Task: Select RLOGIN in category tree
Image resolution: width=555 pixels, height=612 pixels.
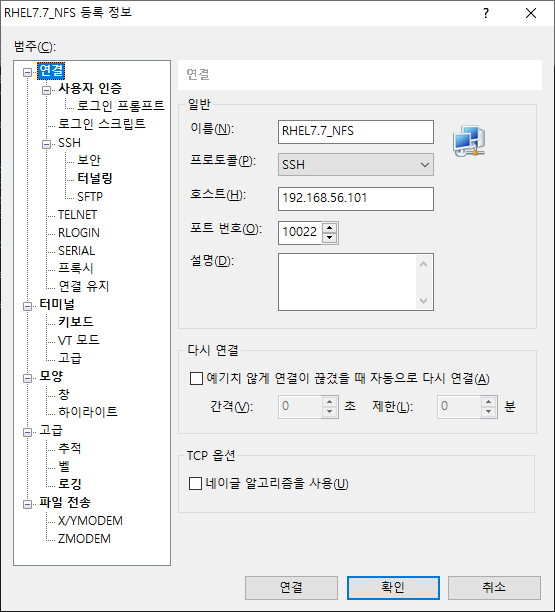Action: (x=78, y=232)
